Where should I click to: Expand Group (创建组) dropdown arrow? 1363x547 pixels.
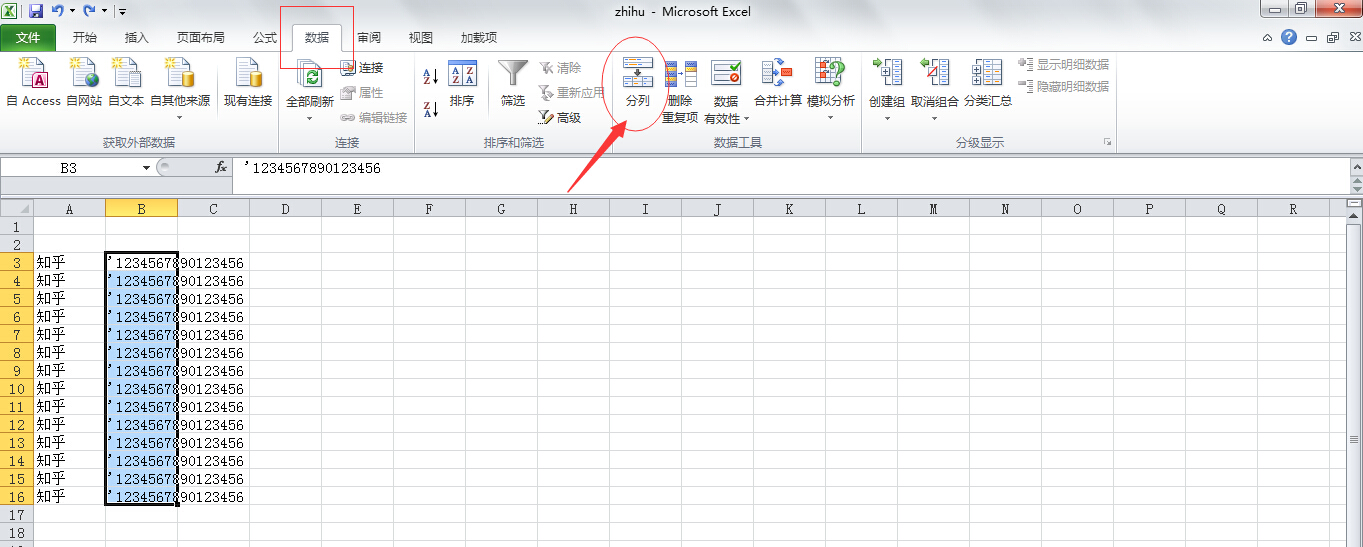point(887,117)
